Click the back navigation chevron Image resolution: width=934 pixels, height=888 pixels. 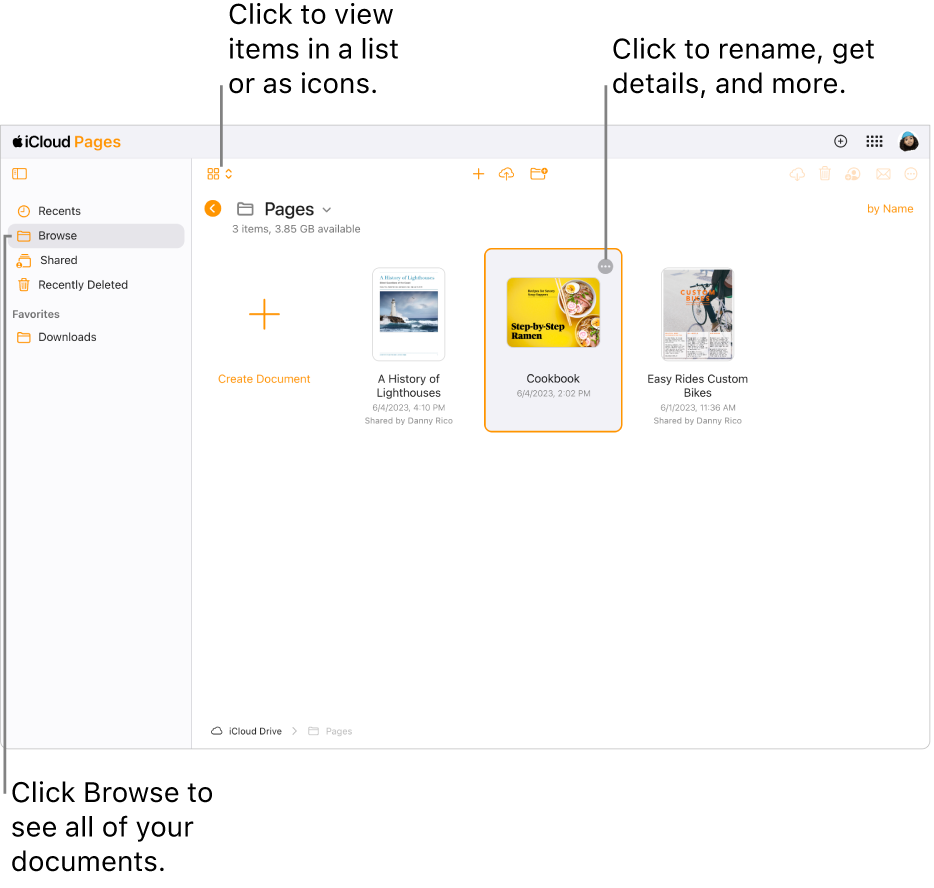[x=212, y=208]
